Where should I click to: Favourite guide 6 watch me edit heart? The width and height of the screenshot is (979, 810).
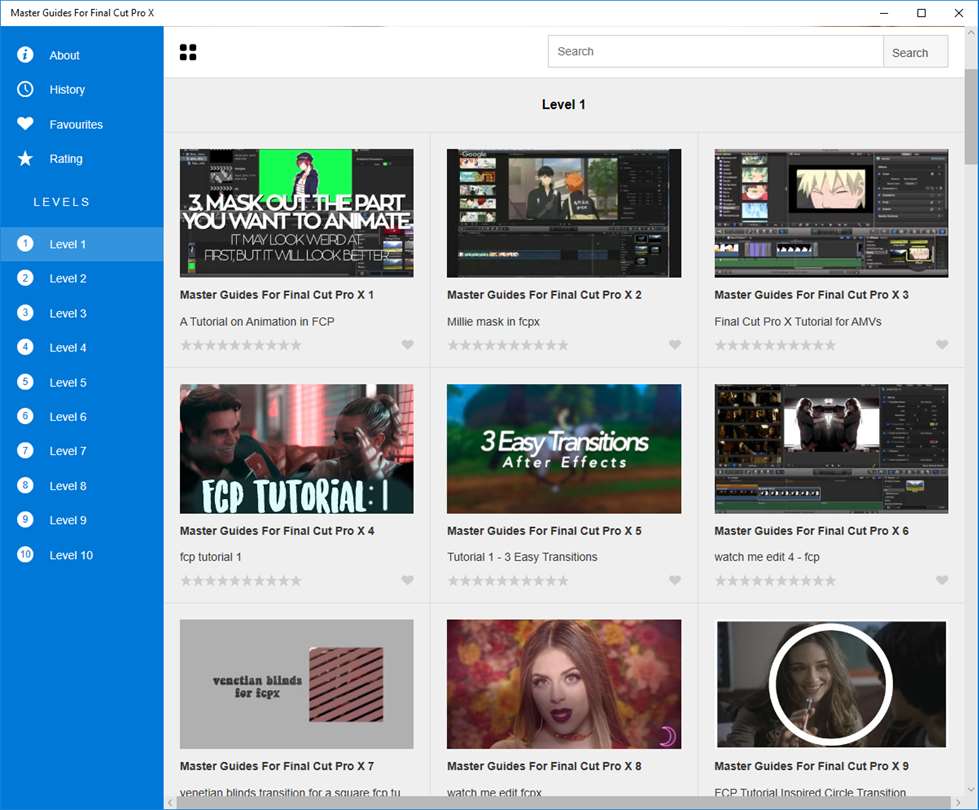942,580
